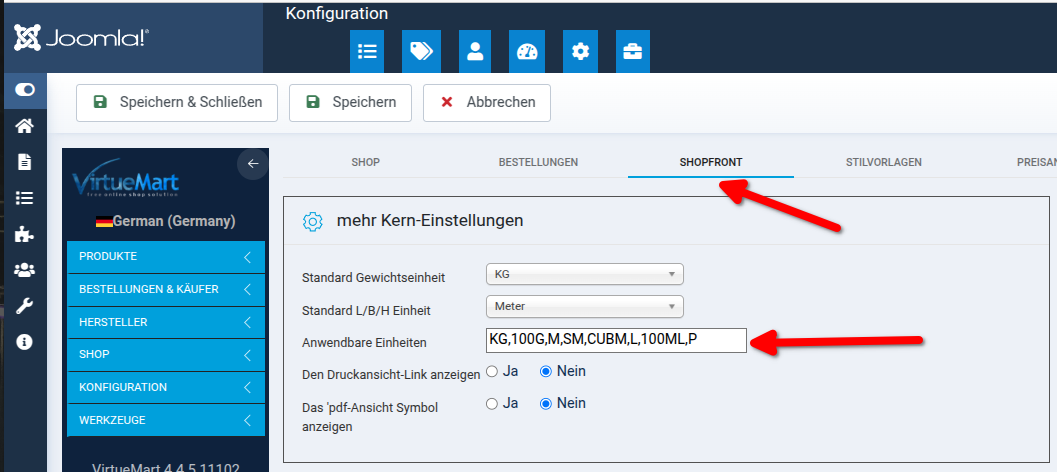Toggle the Joomla sidebar menu switch
Image resolution: width=1057 pixels, height=472 pixels.
click(25, 90)
